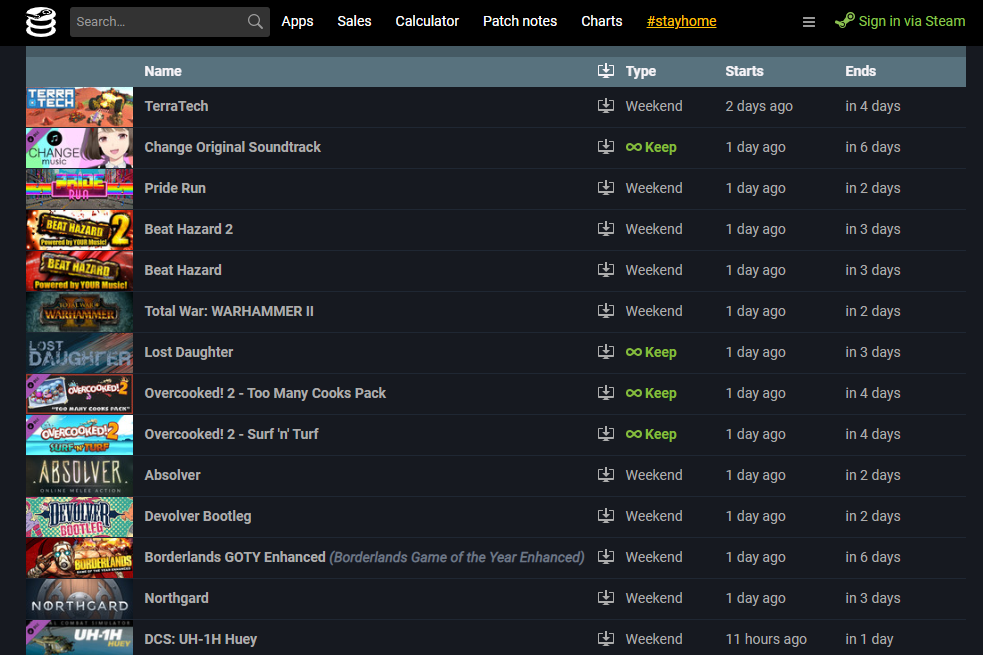Viewport: 983px width, 655px height.
Task: Click the TerraTech thumbnail image
Action: [x=80, y=107]
